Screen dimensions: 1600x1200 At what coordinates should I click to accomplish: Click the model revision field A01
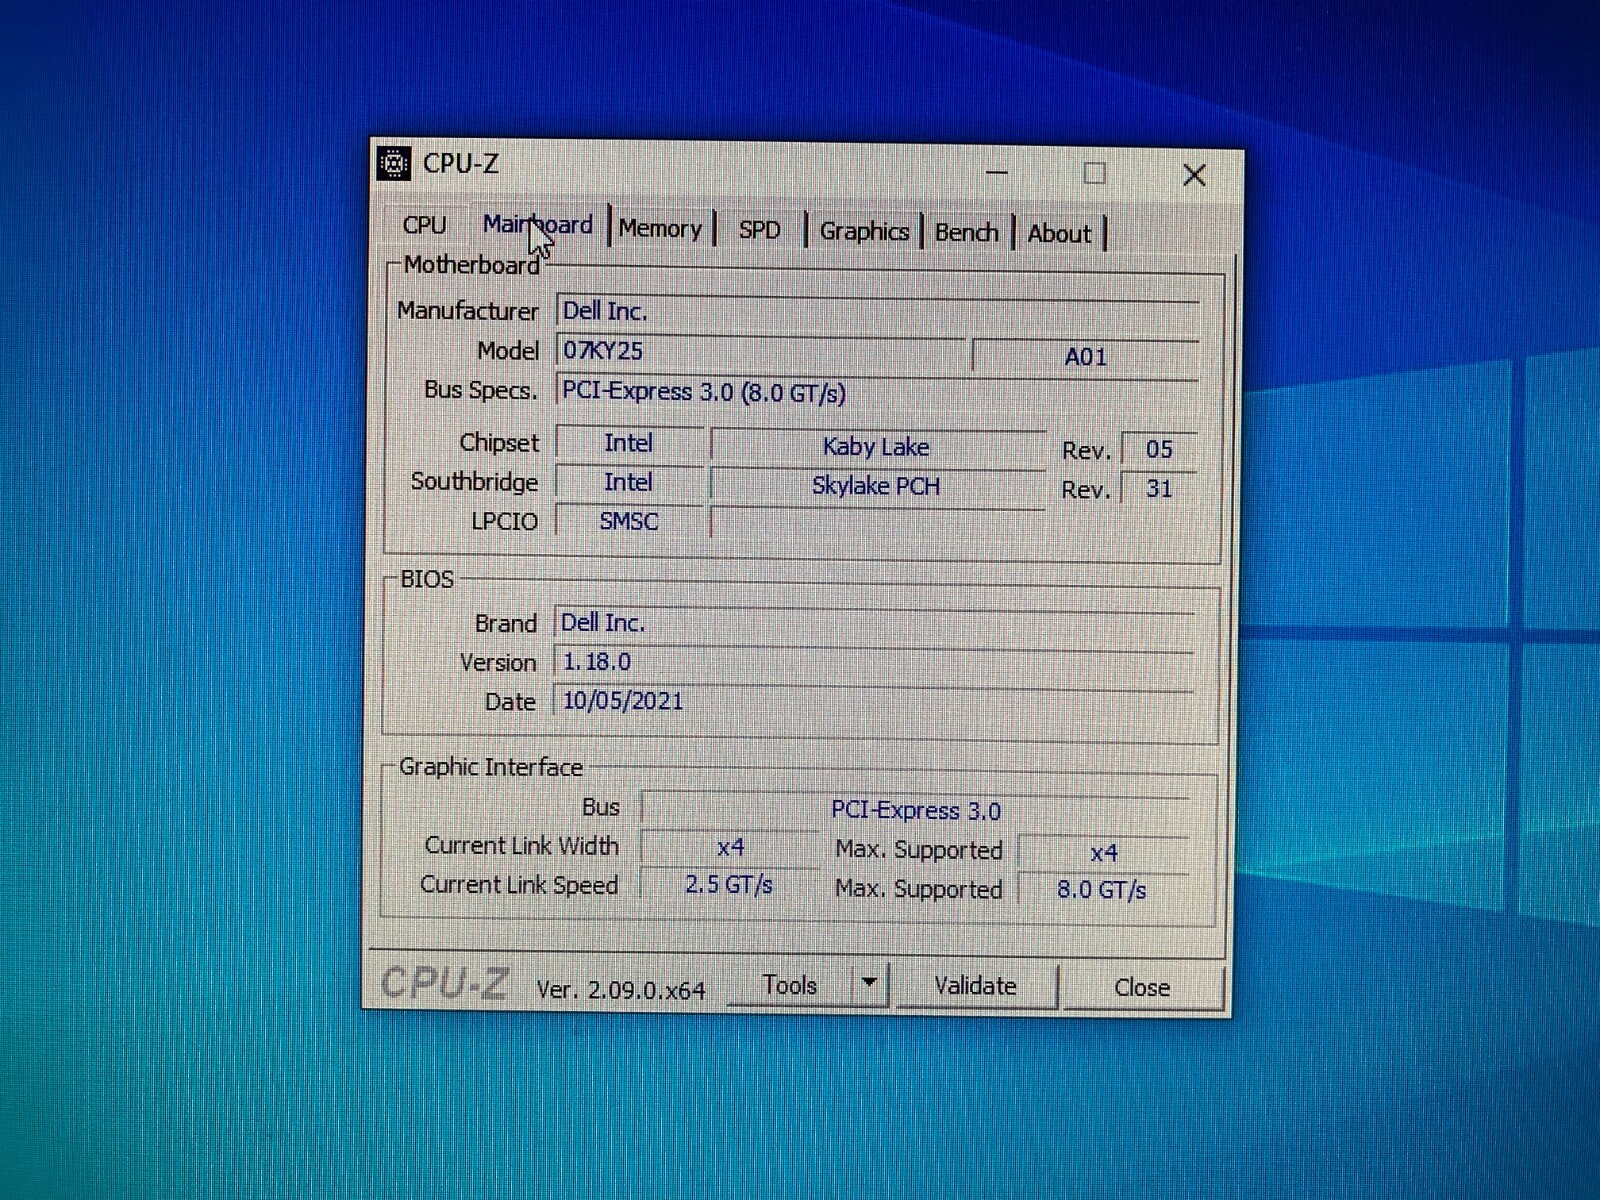click(1085, 357)
